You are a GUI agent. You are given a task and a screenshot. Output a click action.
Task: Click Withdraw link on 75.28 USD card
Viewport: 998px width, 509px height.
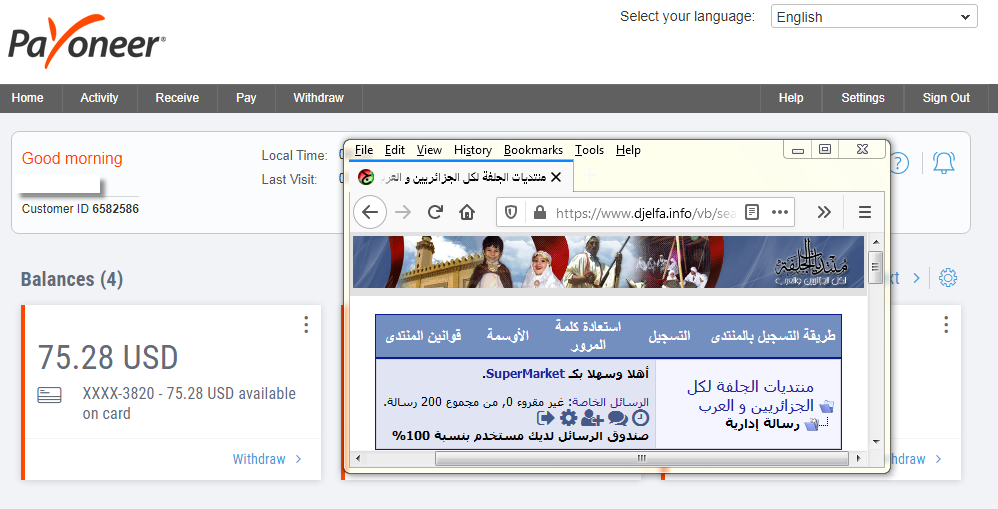click(267, 459)
